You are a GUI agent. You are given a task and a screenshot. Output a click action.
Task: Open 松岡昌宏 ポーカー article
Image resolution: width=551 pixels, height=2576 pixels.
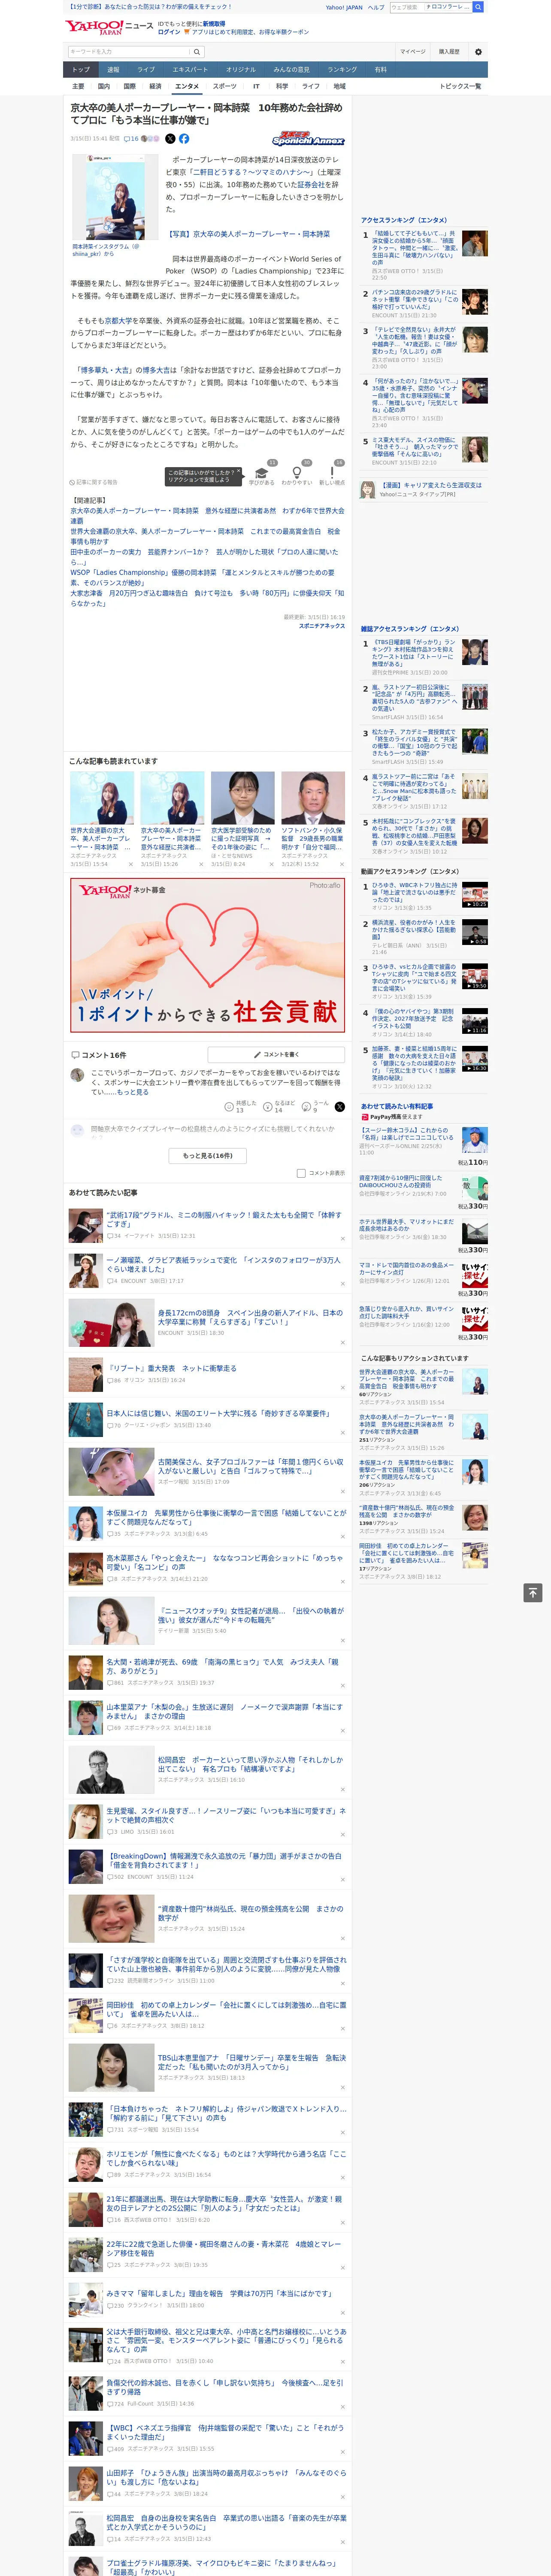point(250,1764)
